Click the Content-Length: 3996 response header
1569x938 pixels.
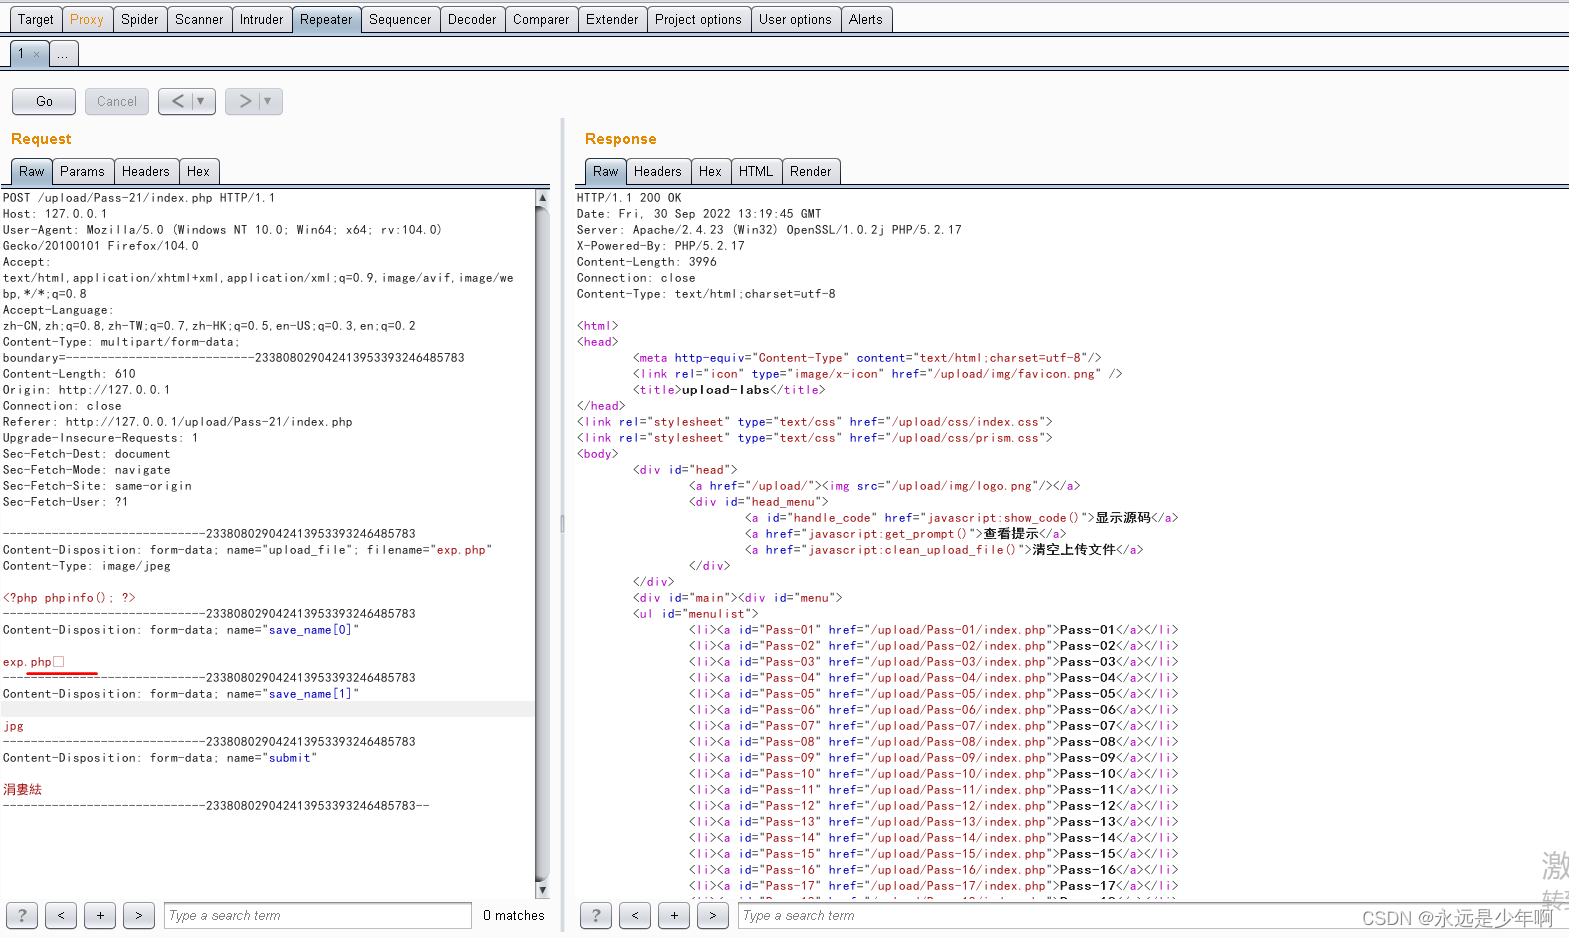646,262
